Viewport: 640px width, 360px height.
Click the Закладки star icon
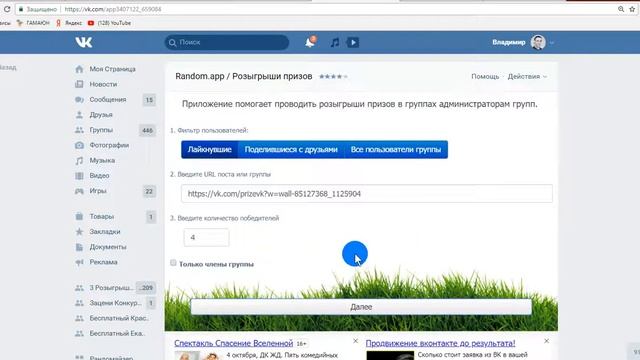click(79, 231)
